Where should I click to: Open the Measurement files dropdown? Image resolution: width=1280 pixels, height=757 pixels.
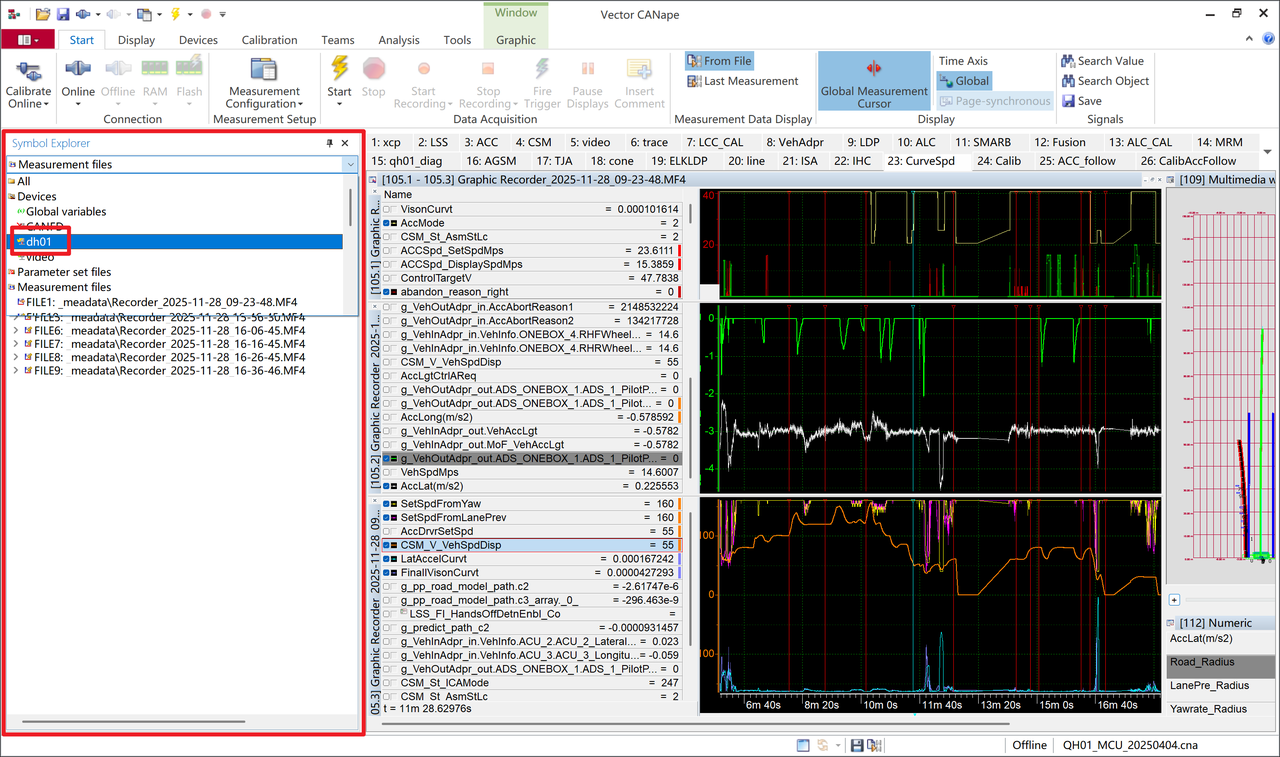coord(350,164)
